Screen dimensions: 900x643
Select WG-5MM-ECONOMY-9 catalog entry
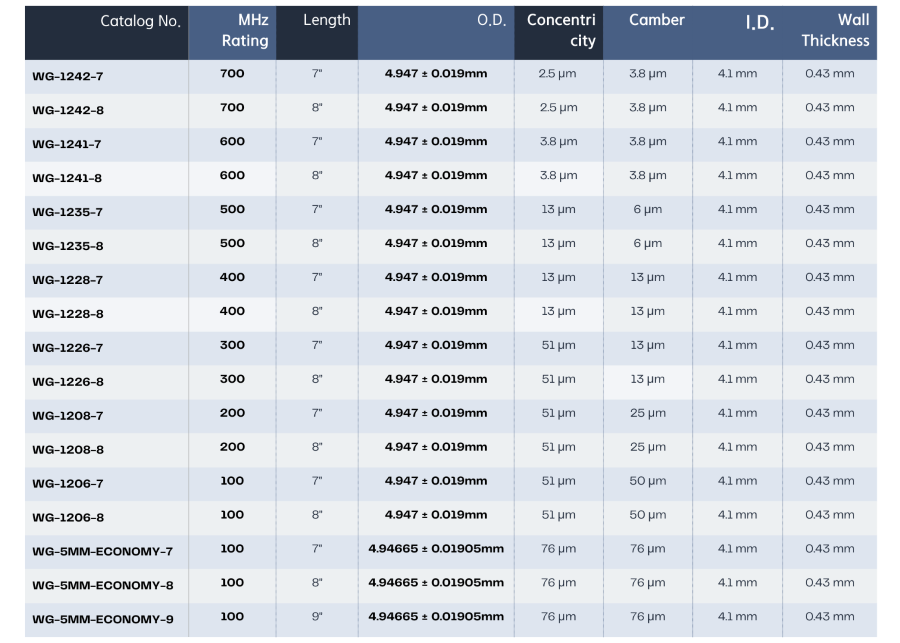coord(103,619)
